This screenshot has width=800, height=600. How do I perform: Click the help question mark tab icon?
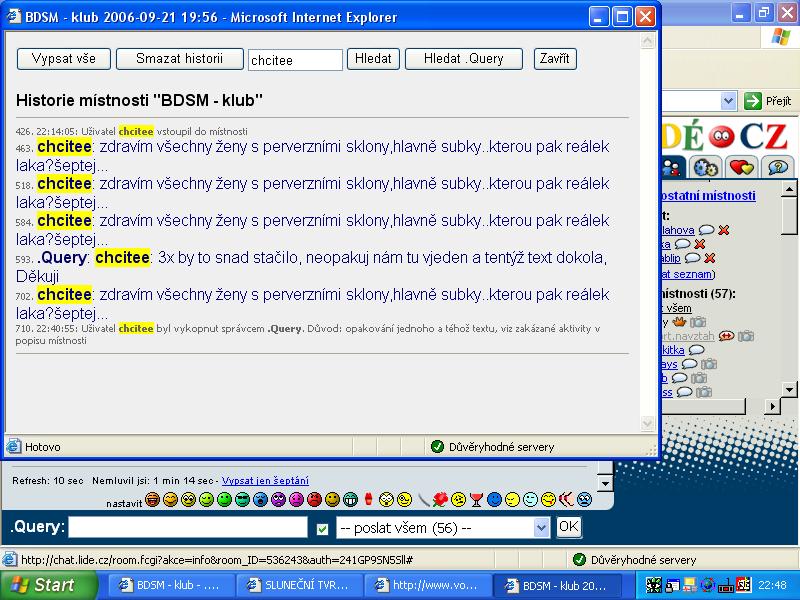(x=776, y=167)
